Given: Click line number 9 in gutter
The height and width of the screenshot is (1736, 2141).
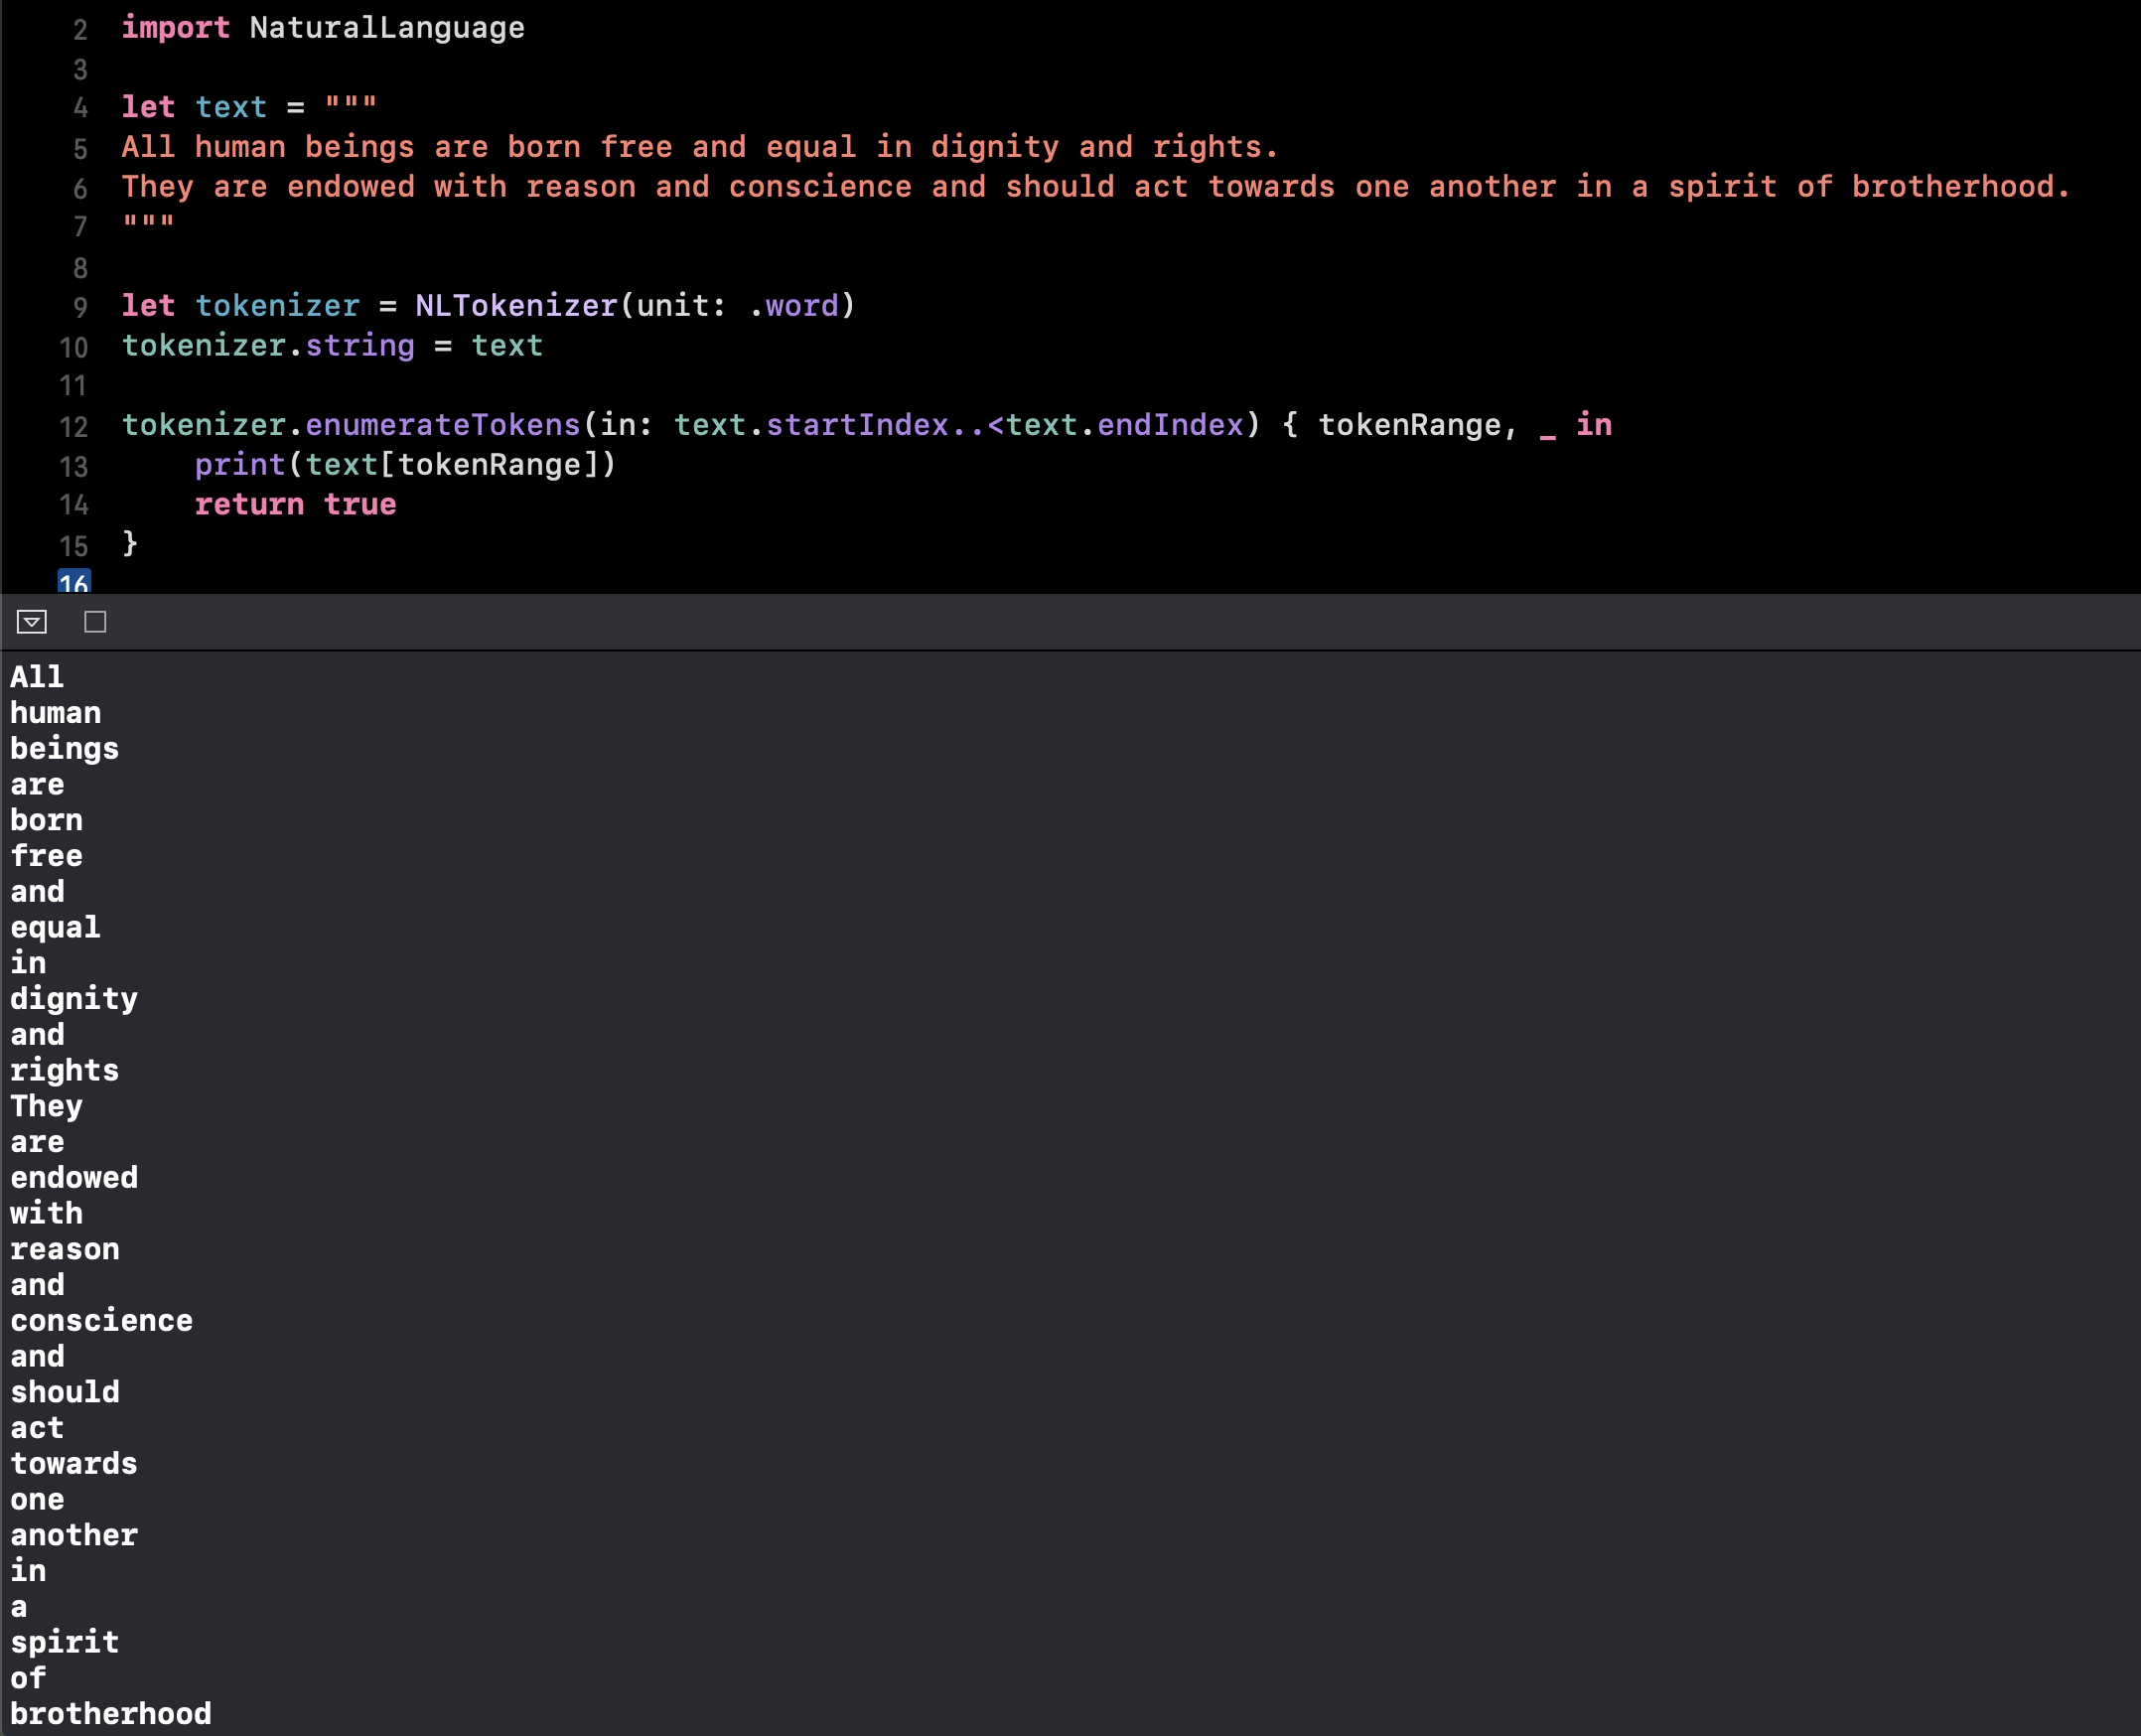Looking at the screenshot, I should [80, 307].
